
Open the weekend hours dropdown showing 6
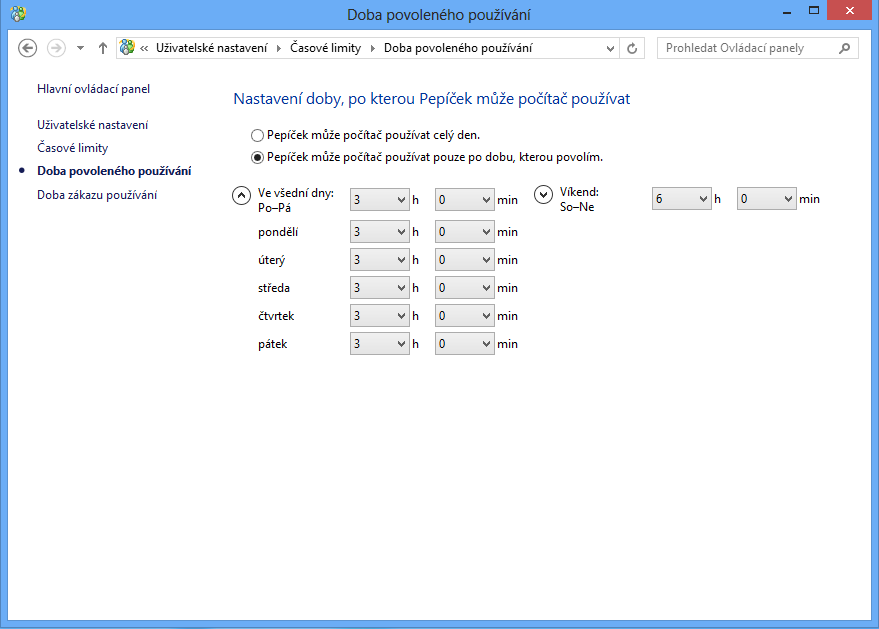tap(681, 199)
